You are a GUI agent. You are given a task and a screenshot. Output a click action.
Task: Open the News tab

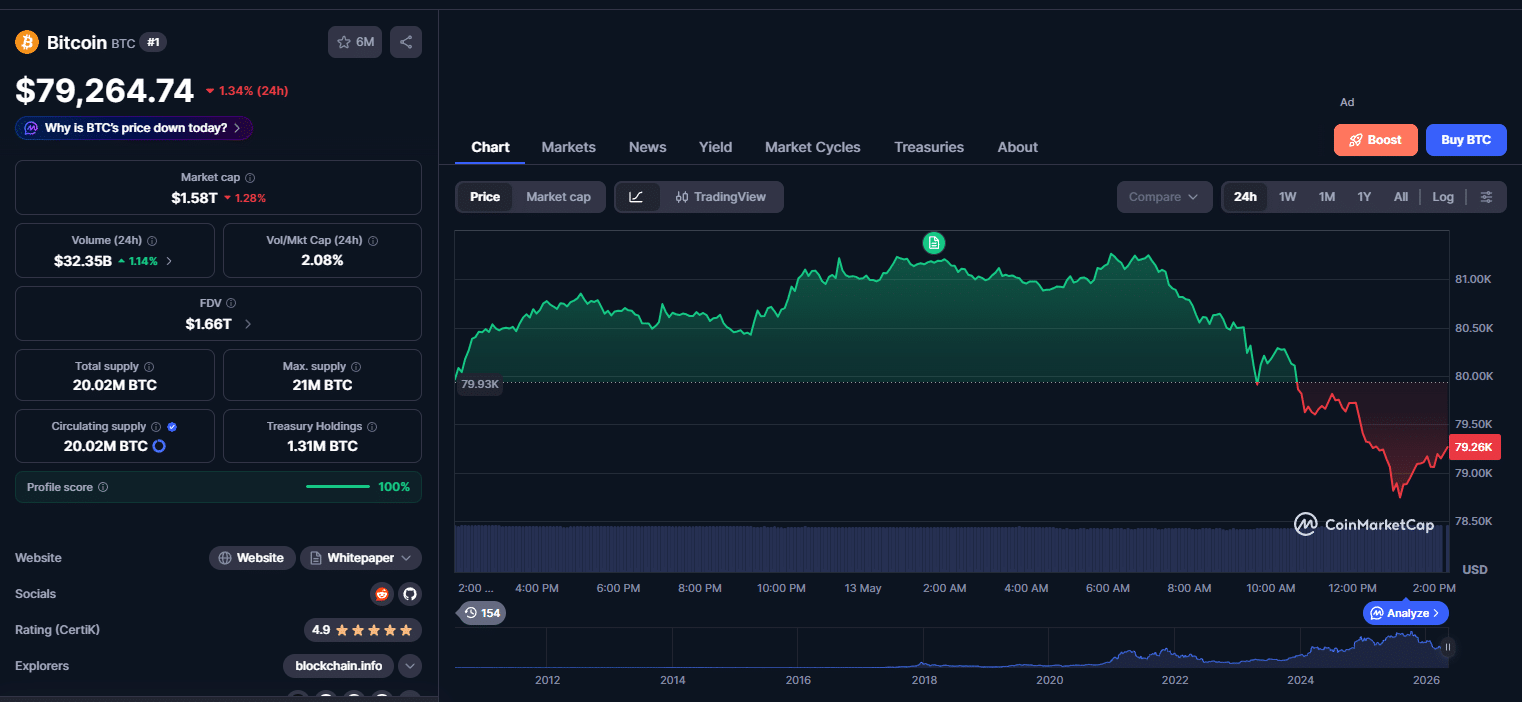(647, 147)
